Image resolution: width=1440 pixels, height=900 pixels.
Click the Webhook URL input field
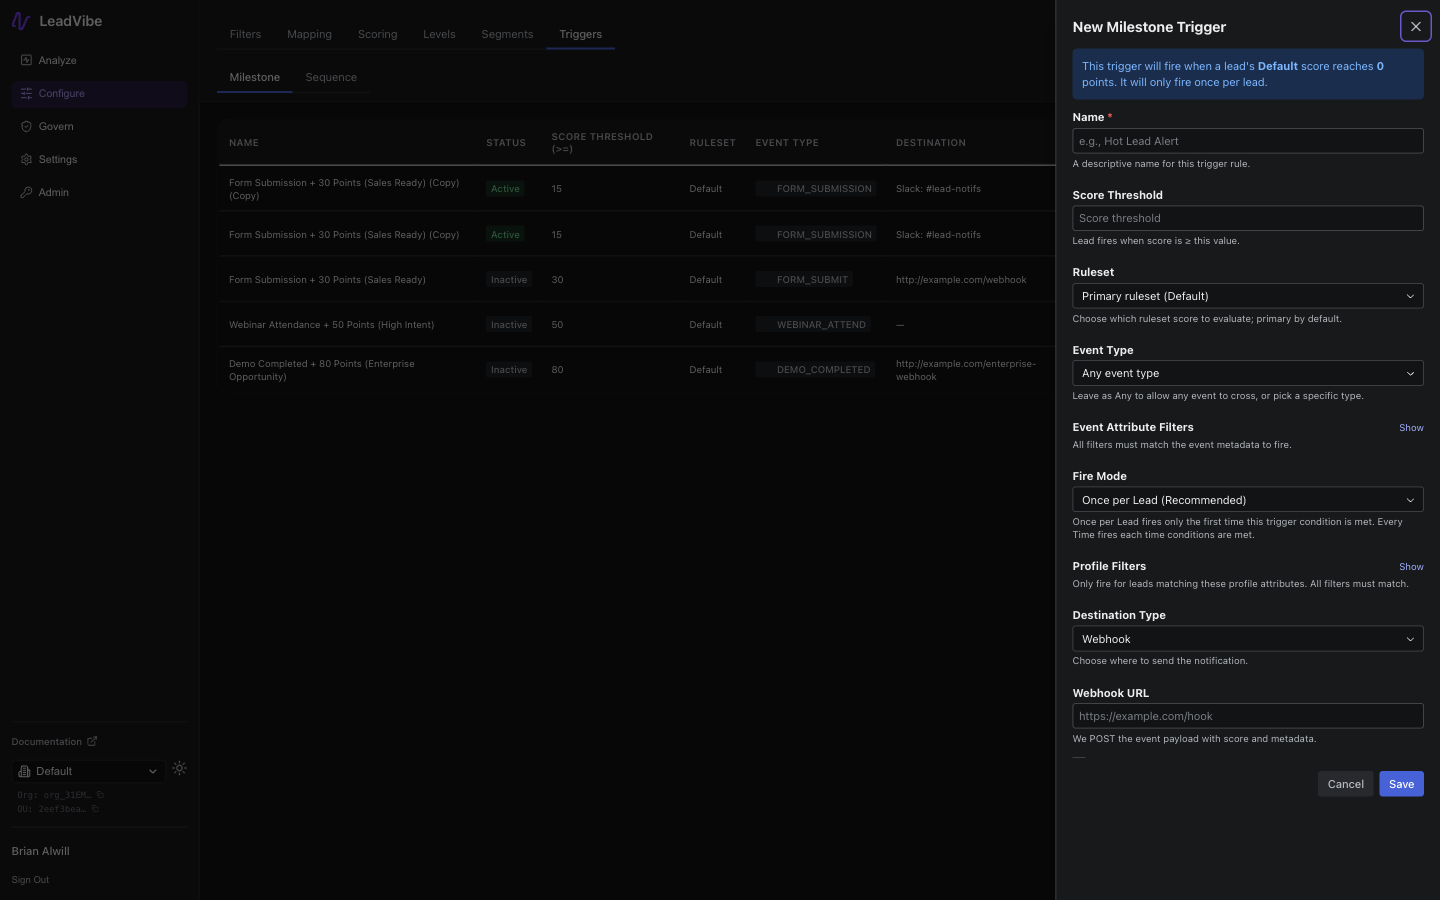[1247, 716]
